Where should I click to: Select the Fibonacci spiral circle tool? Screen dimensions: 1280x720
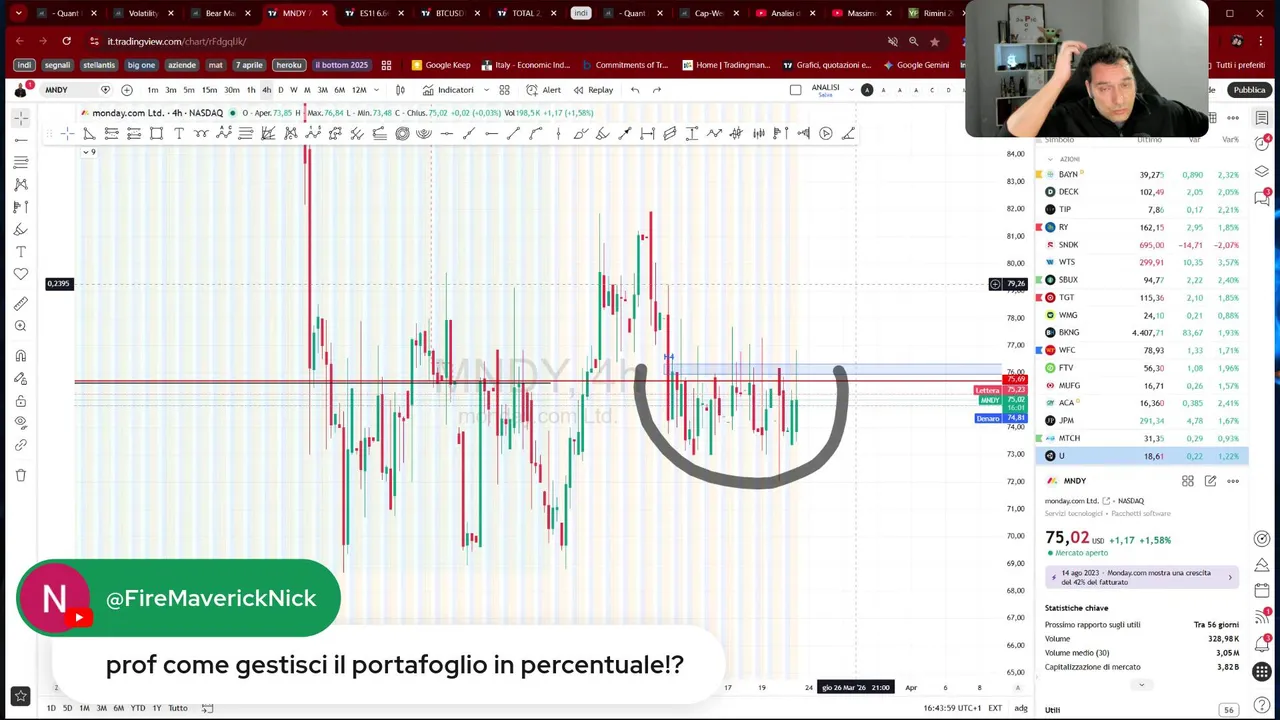point(402,133)
